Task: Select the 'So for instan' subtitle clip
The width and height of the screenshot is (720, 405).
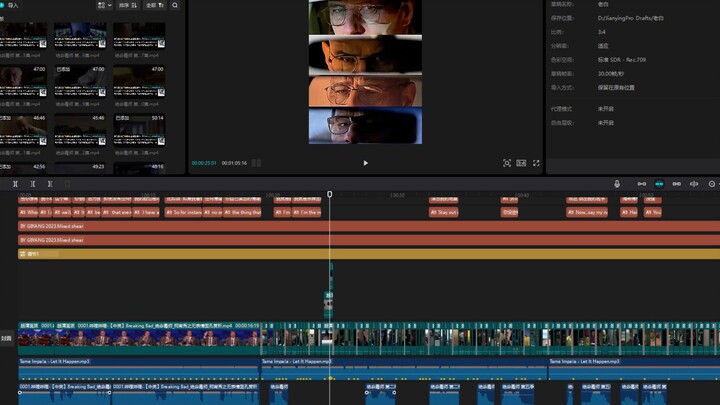Action: [183, 212]
